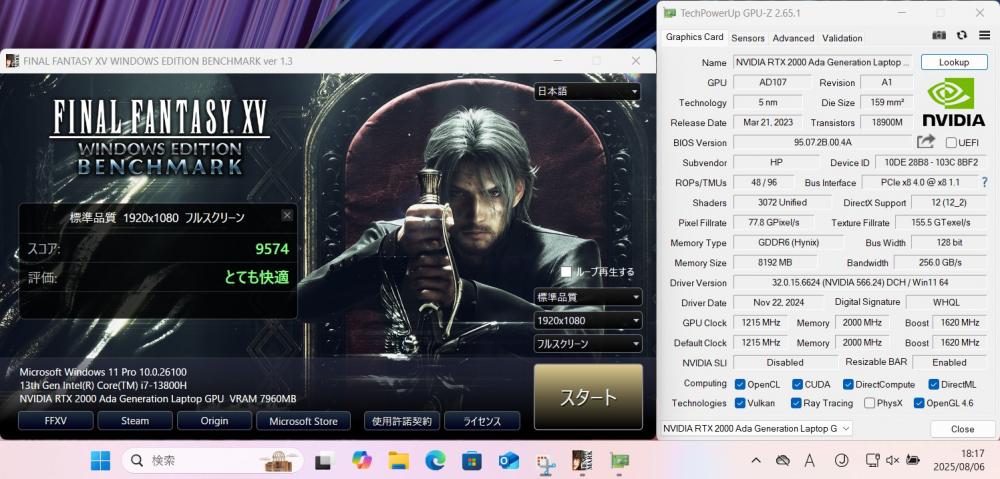
Task: Toggle the Vulkan checkbox
Action: tap(740, 403)
